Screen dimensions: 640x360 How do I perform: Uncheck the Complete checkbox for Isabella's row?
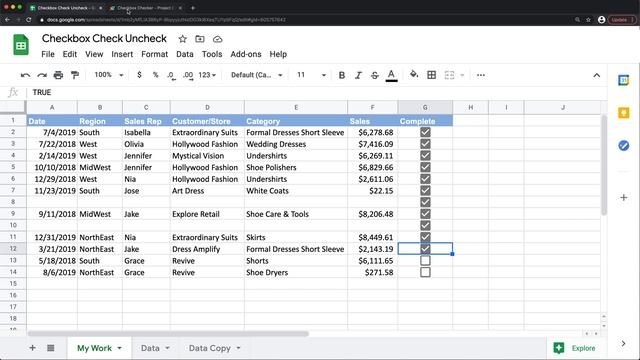[x=425, y=132]
